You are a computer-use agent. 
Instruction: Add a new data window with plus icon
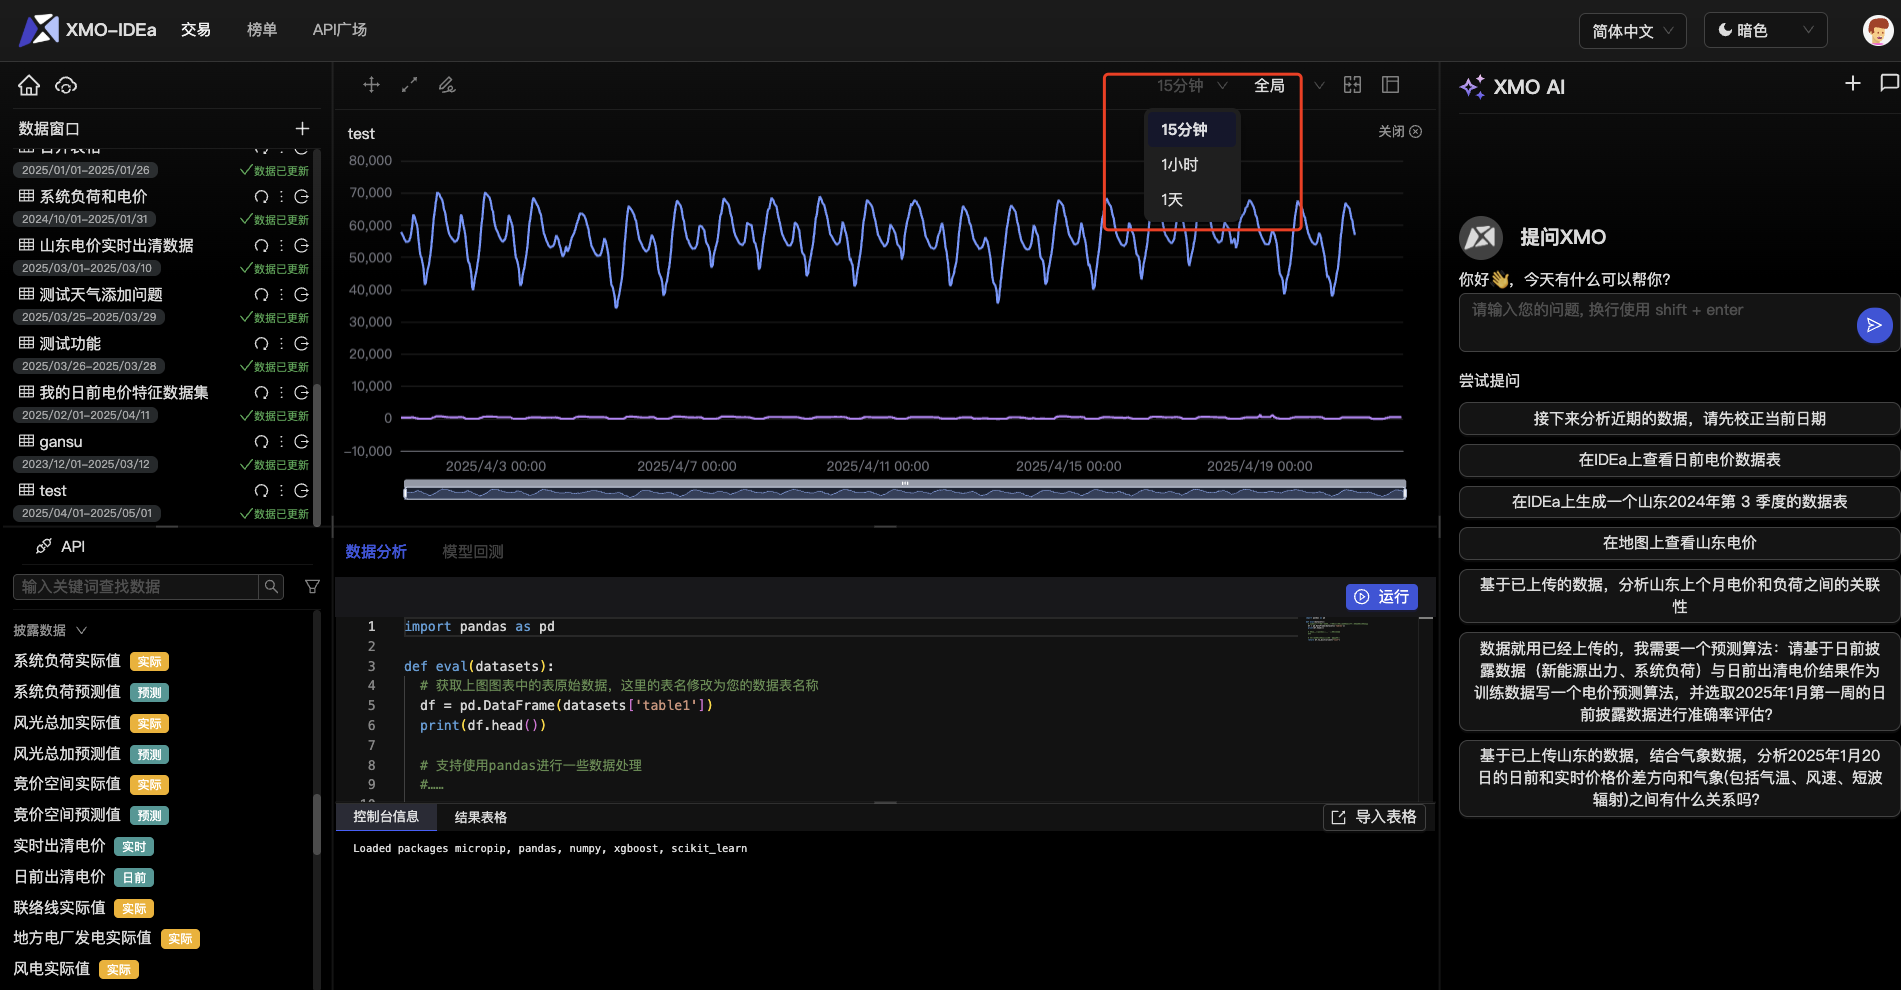tap(302, 128)
